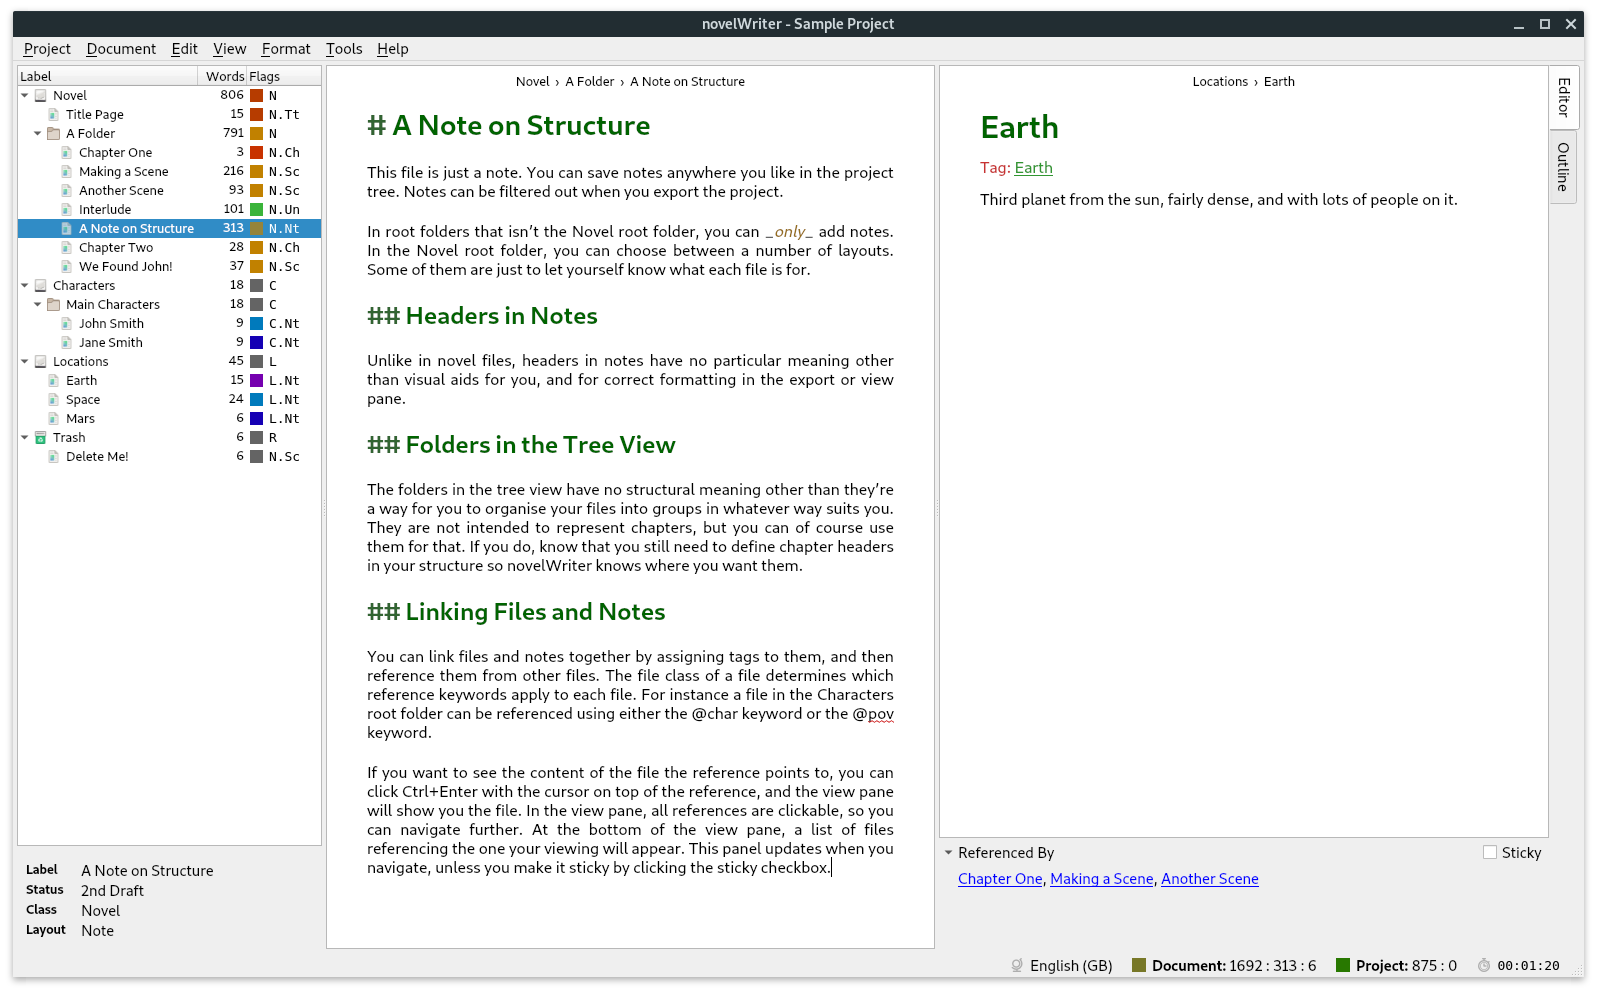Click the document status indicator in status bar
The image size is (1597, 993).
(1138, 966)
